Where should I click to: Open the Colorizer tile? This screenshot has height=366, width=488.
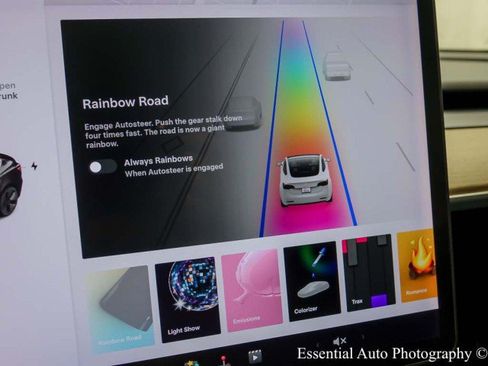tap(312, 281)
